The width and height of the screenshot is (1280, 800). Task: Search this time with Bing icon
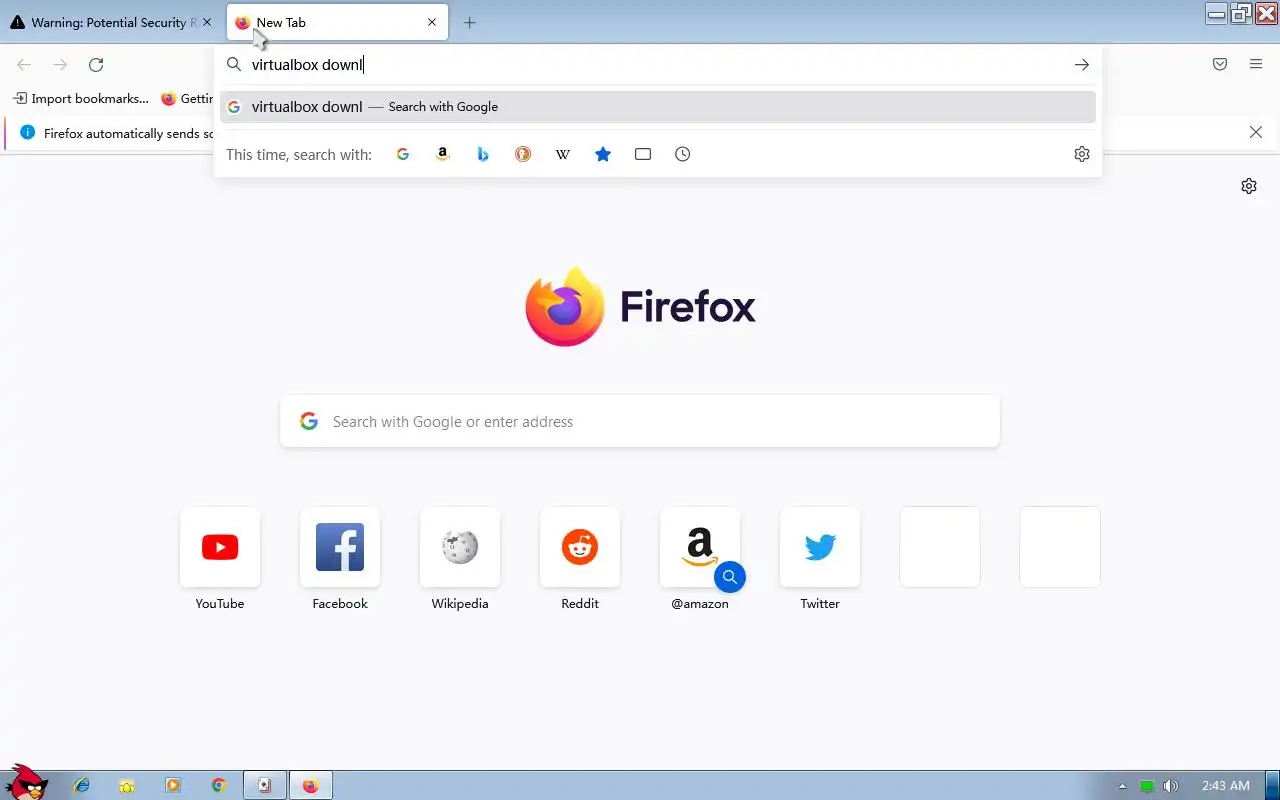483,154
